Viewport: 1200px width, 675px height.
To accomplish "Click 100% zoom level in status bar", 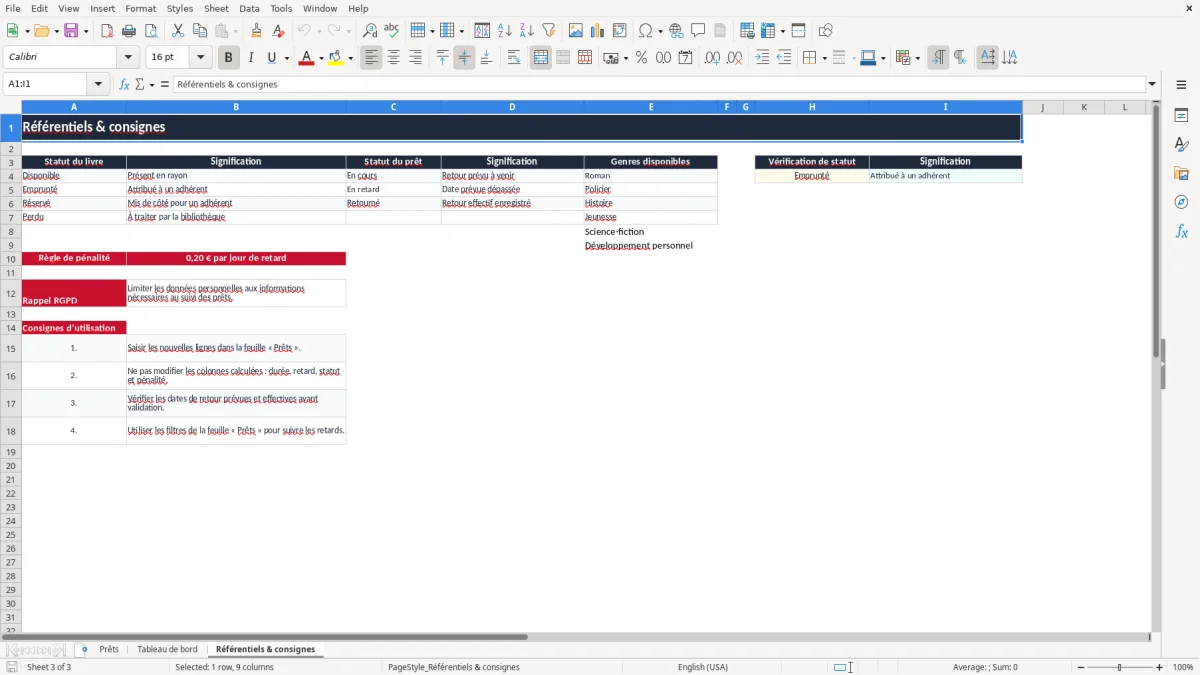I will point(1183,667).
